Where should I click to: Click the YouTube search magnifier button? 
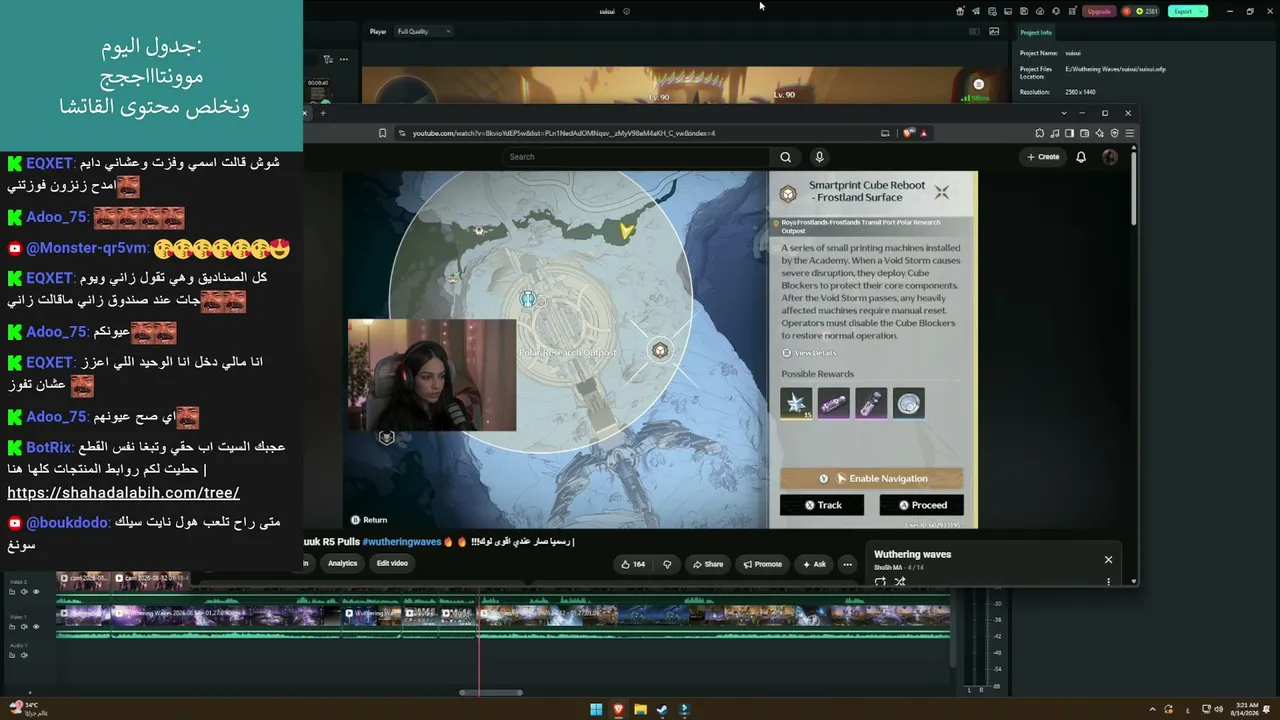[x=785, y=157]
